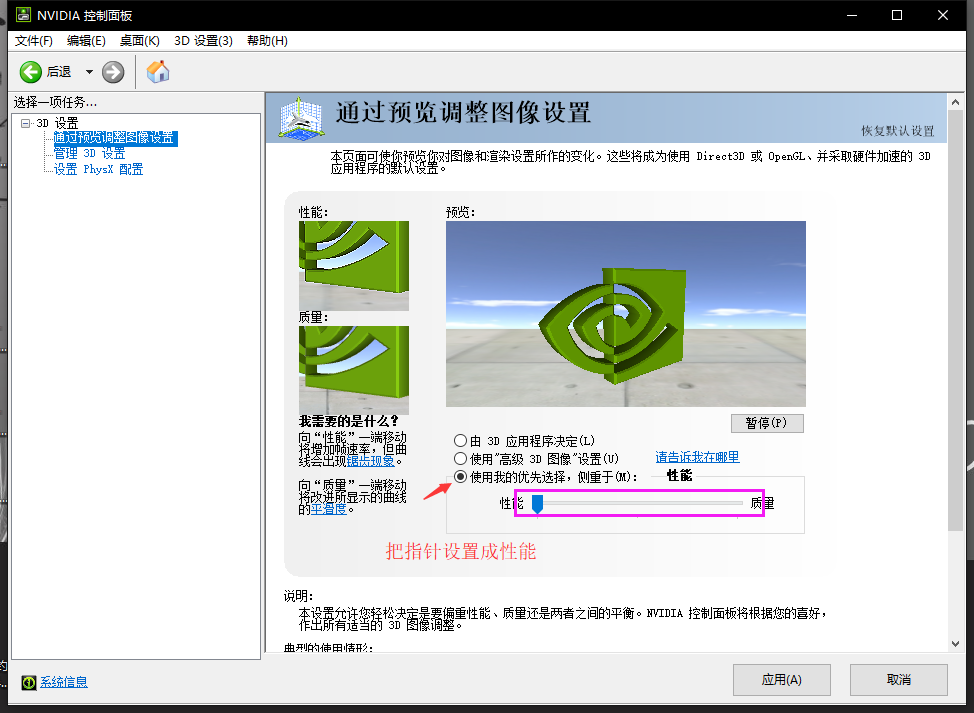Select 管理 3D 设置 in the tree

[89, 154]
